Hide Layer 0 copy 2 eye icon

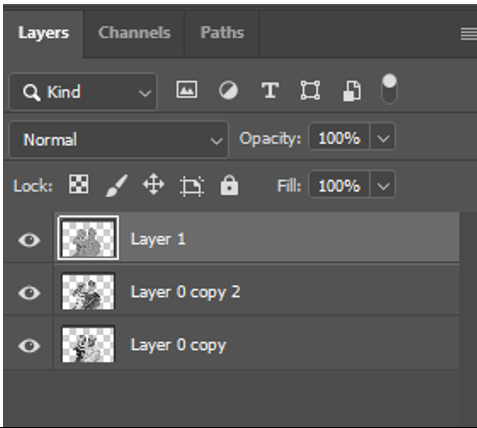(x=29, y=293)
